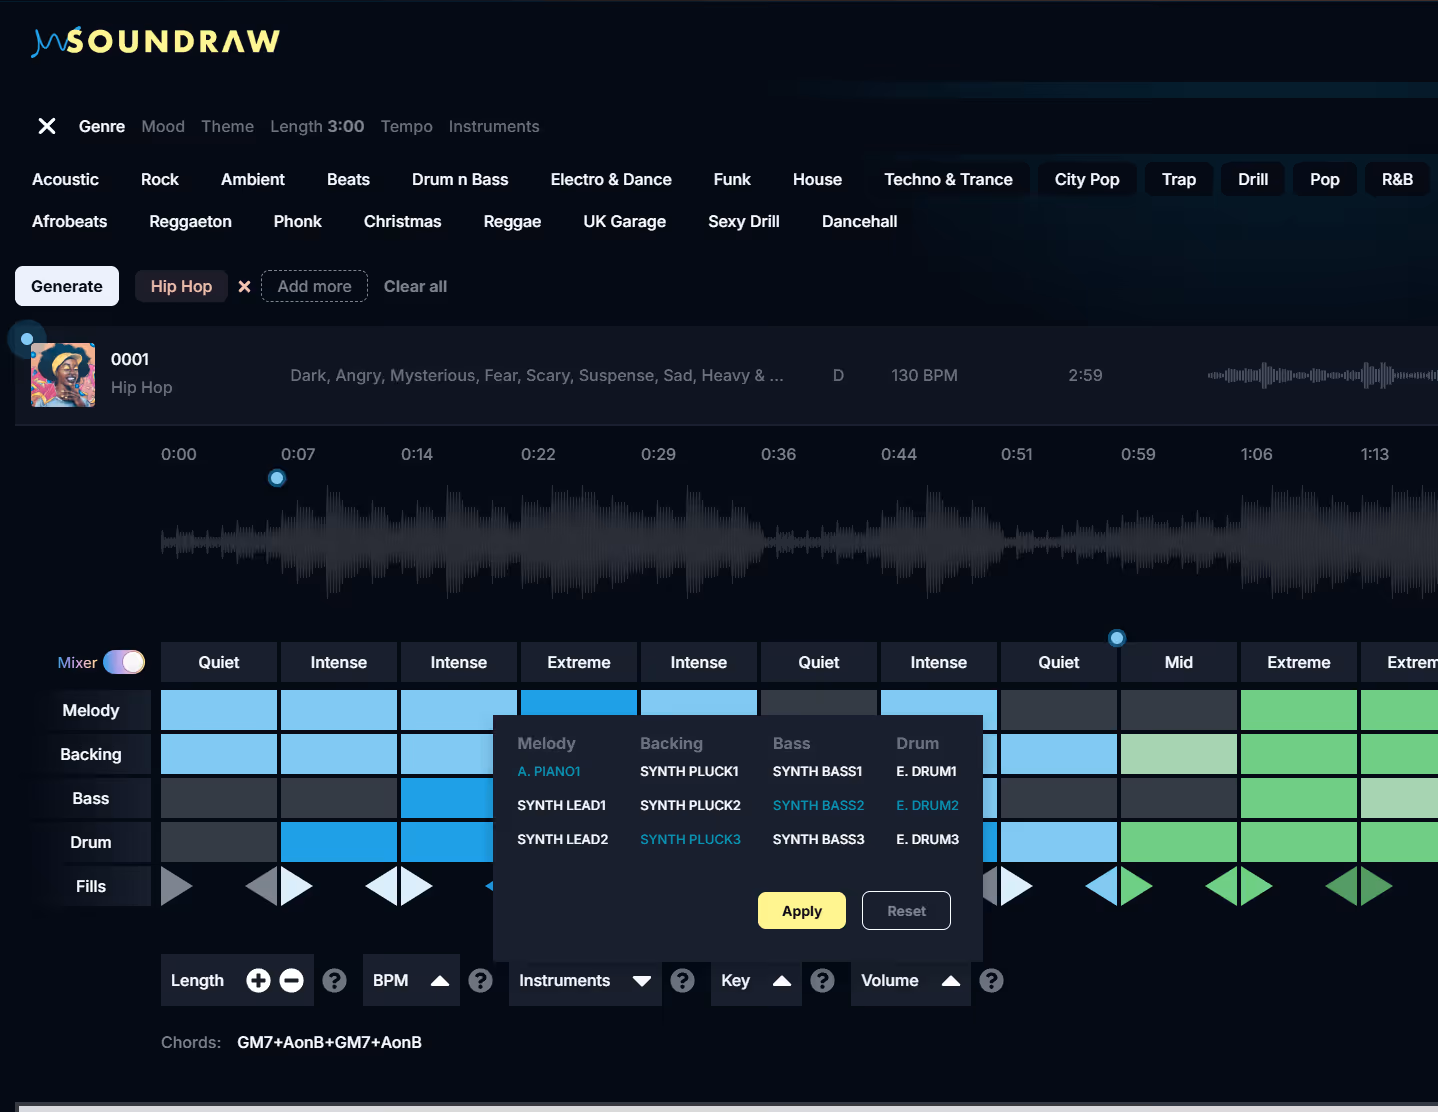Select SYNTH PLUCK1 for Backing
This screenshot has height=1112, width=1438.
tap(689, 771)
